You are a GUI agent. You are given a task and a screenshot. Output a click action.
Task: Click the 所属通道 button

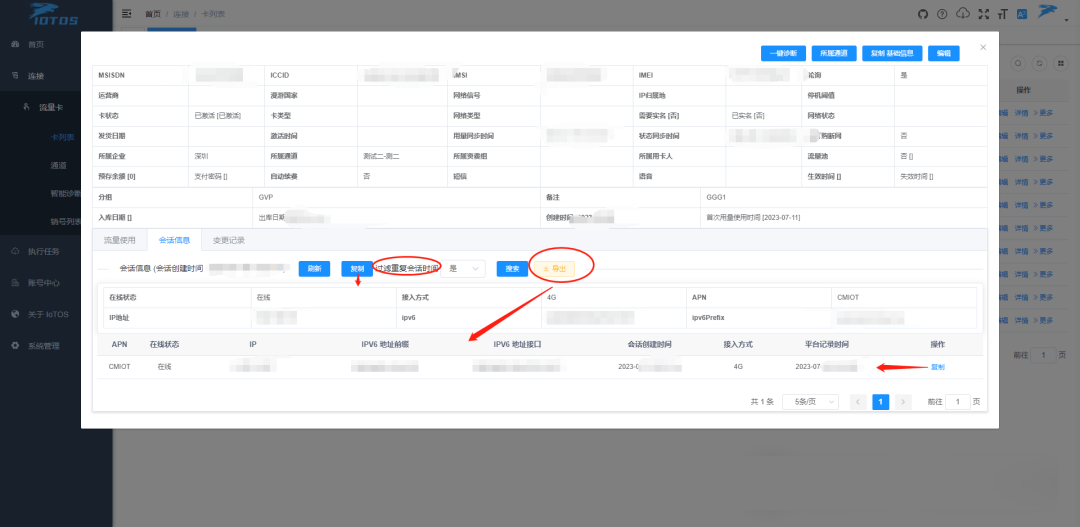[x=833, y=53]
